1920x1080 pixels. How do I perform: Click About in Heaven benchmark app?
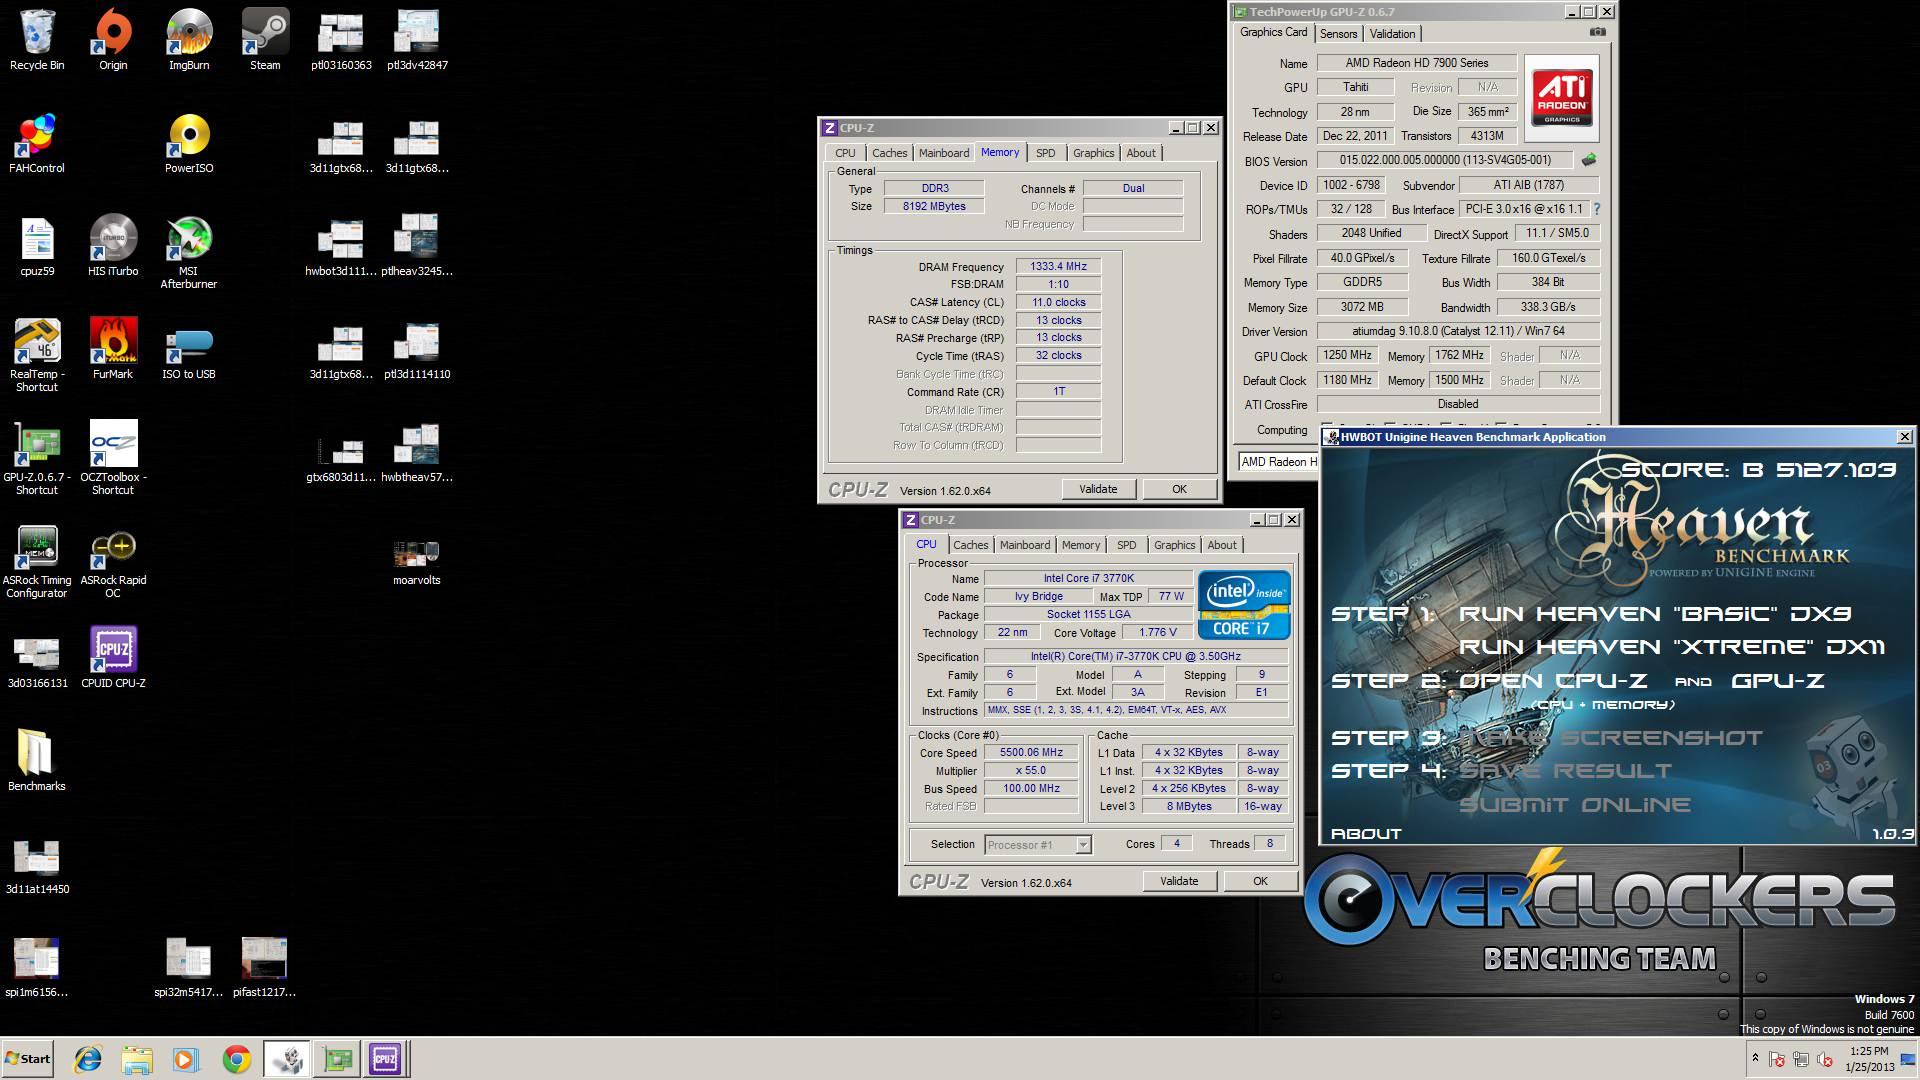[x=1366, y=834]
